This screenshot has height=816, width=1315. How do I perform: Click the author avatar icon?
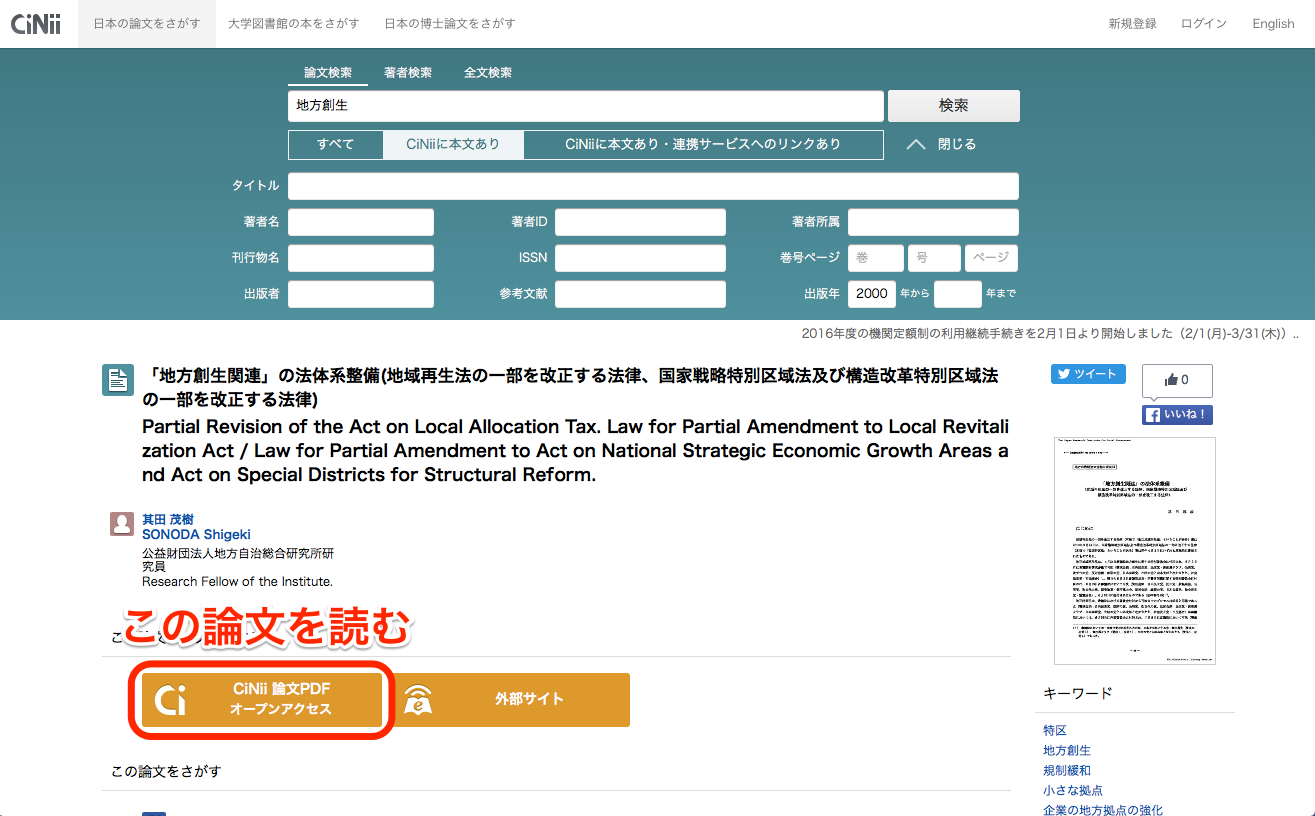(122, 524)
